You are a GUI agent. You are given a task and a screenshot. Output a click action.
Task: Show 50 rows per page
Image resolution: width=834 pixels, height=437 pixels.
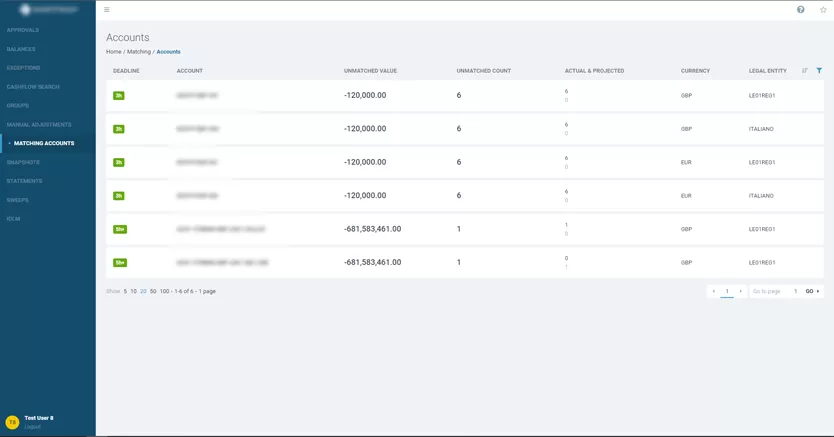[x=153, y=291]
